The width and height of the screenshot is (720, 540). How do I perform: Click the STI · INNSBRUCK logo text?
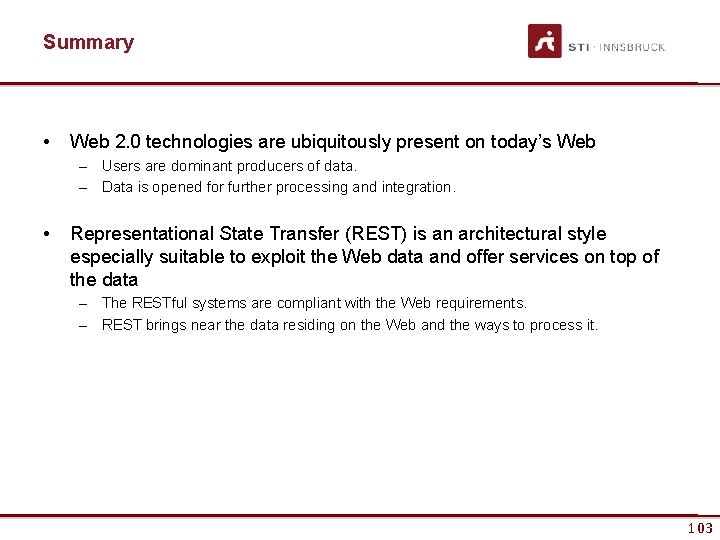[616, 47]
